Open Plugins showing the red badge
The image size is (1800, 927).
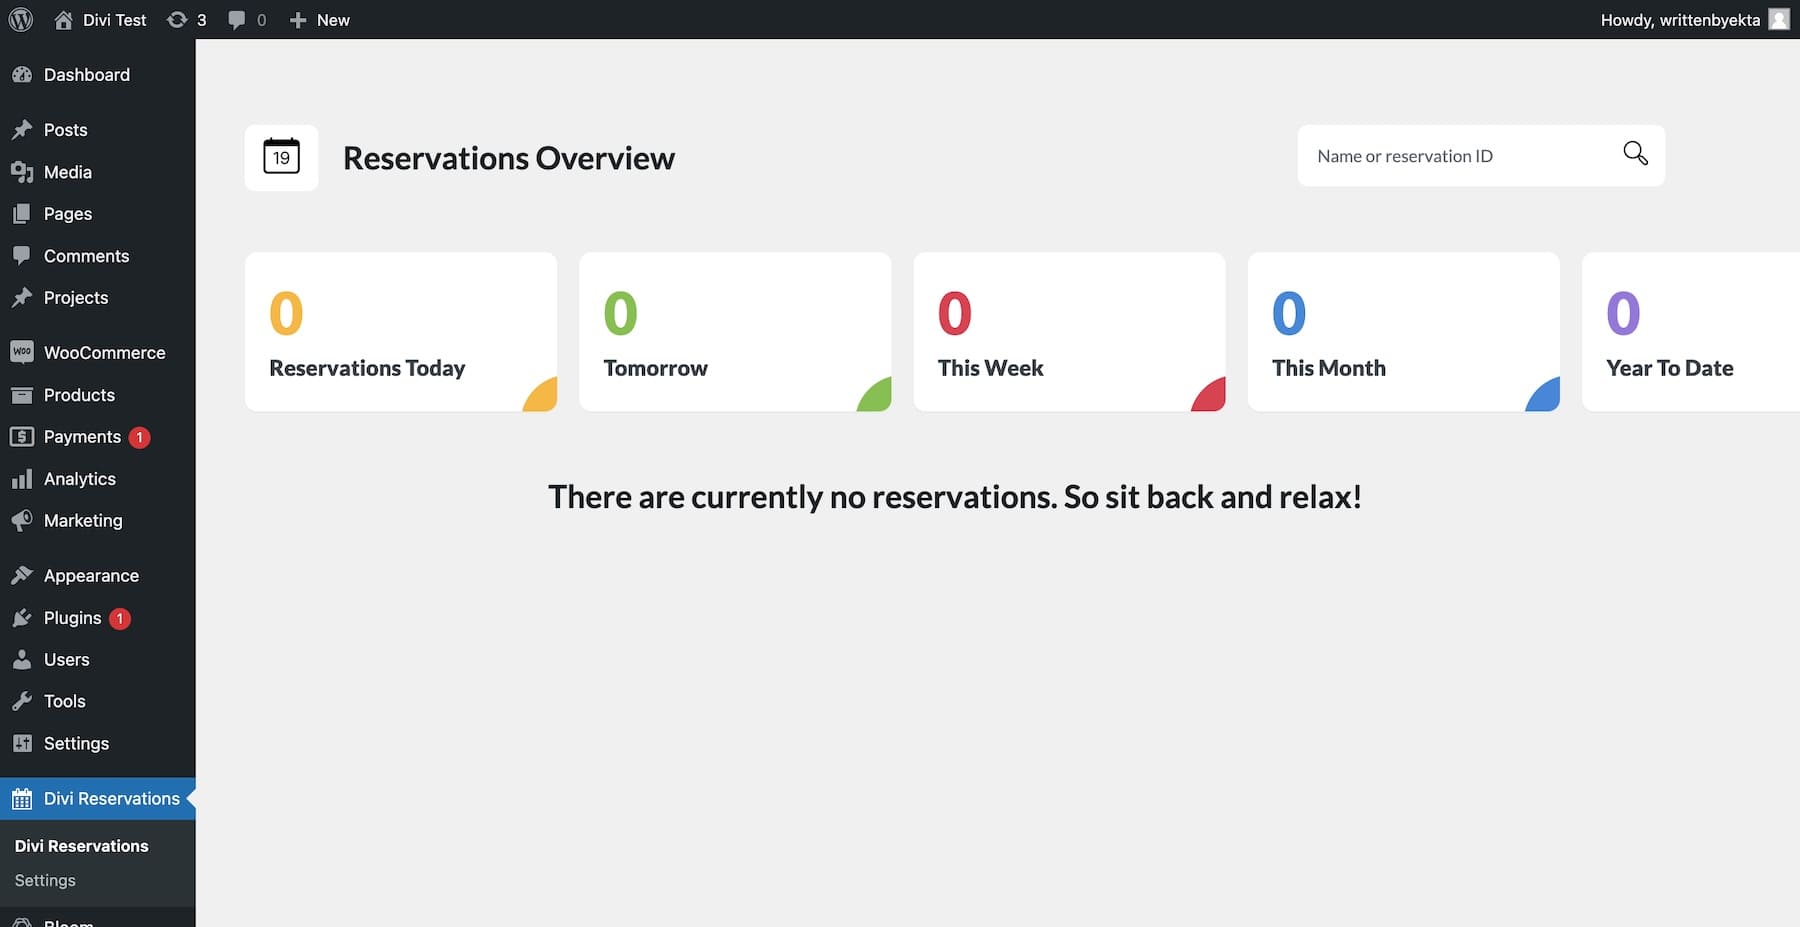pyautogui.click(x=22, y=617)
